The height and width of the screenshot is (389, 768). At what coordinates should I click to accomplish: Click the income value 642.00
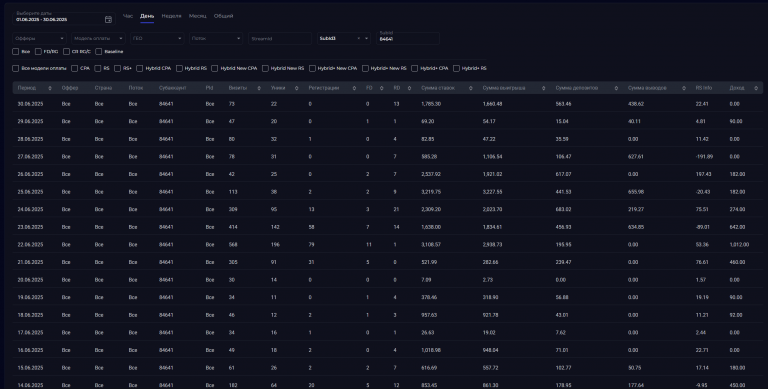737,227
